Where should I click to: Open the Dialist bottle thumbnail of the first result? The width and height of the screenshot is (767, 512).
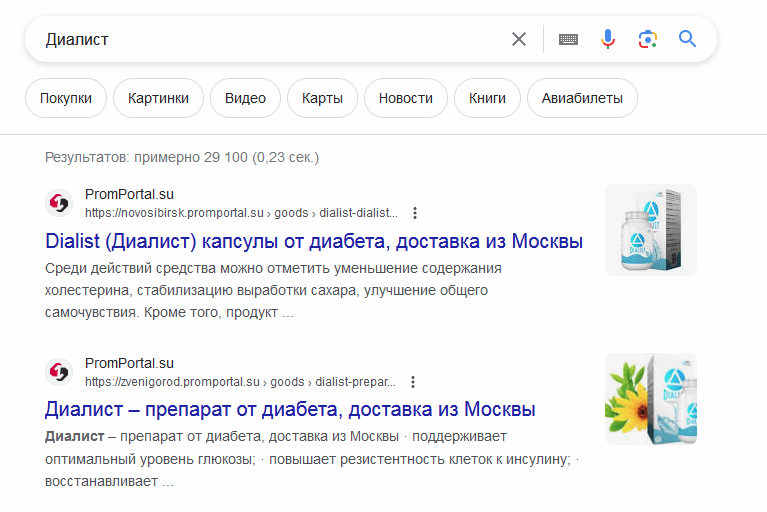pos(651,230)
